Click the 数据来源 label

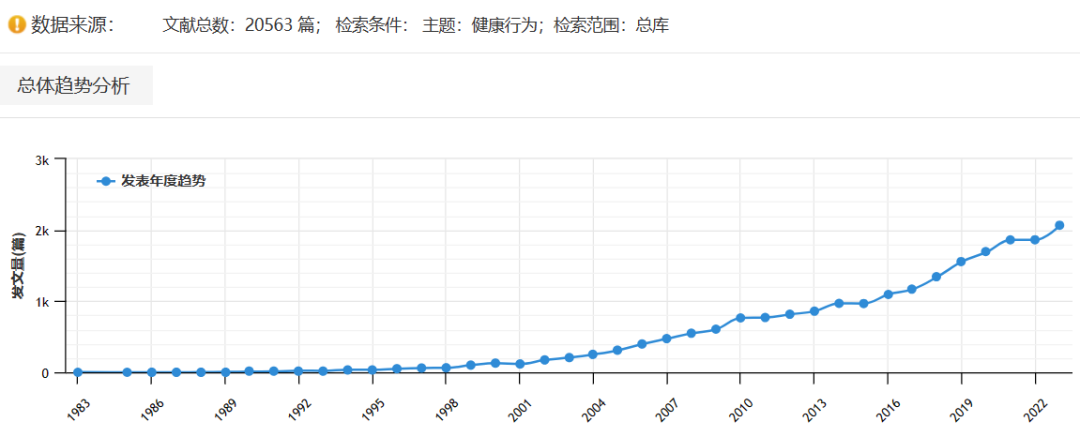click(x=72, y=26)
